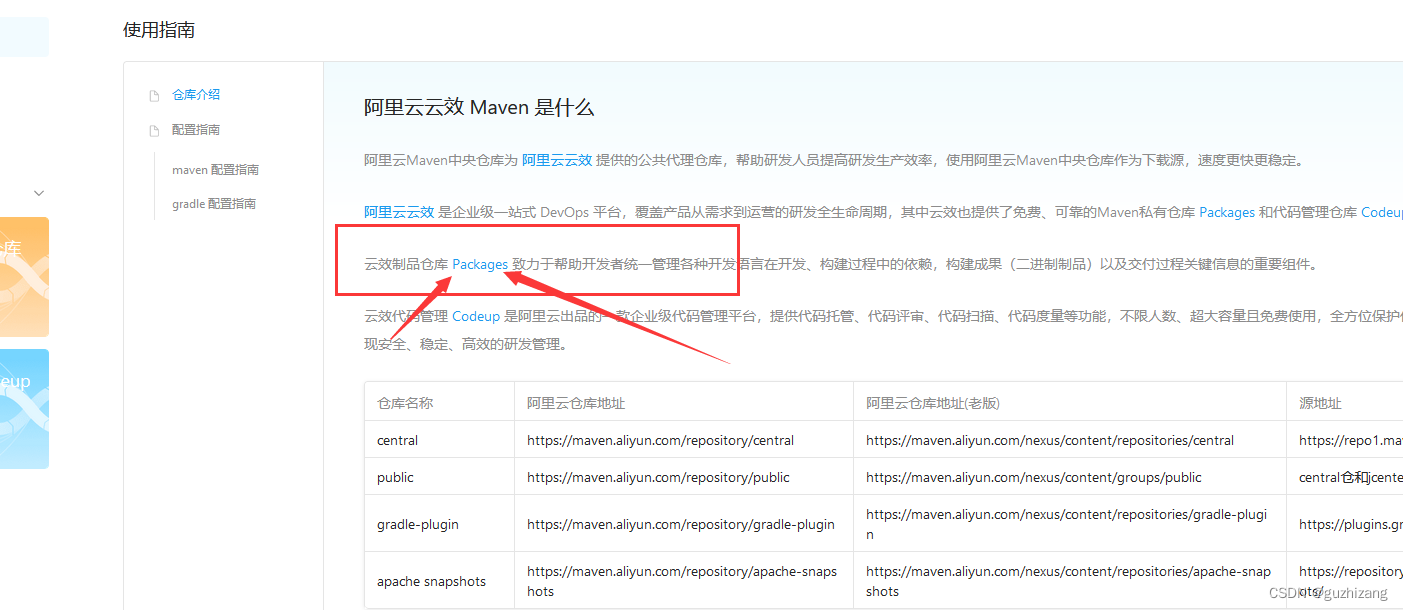
Task: Click the apache snapshots repository name cell
Action: 431,580
